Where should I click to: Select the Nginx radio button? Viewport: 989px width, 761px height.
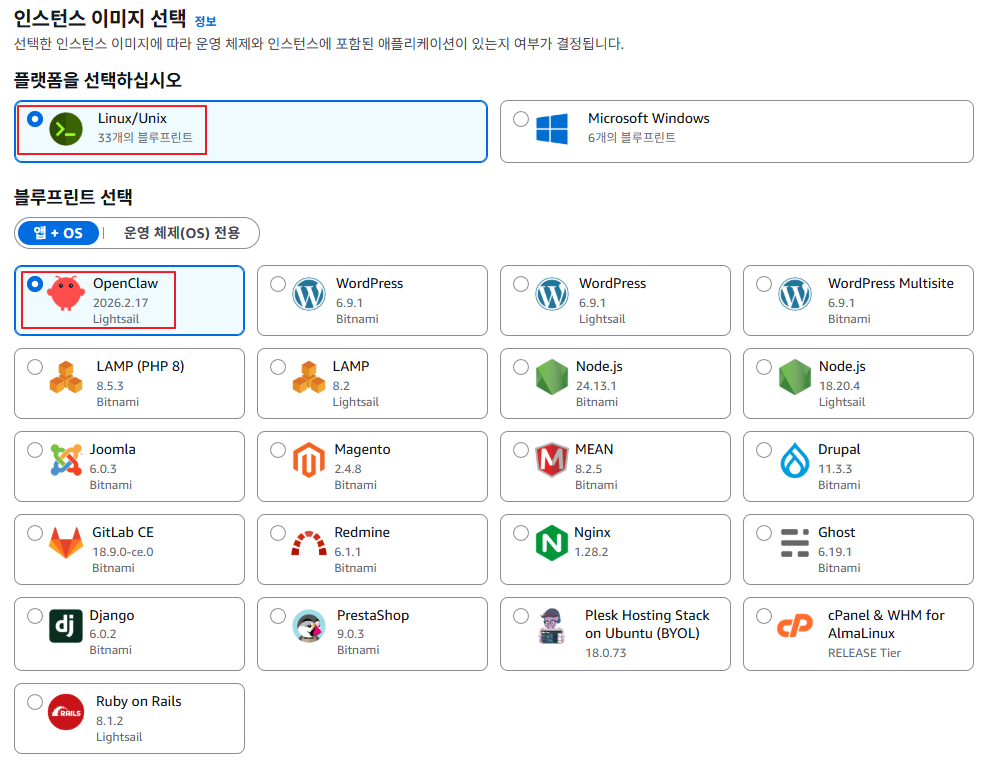(521, 533)
